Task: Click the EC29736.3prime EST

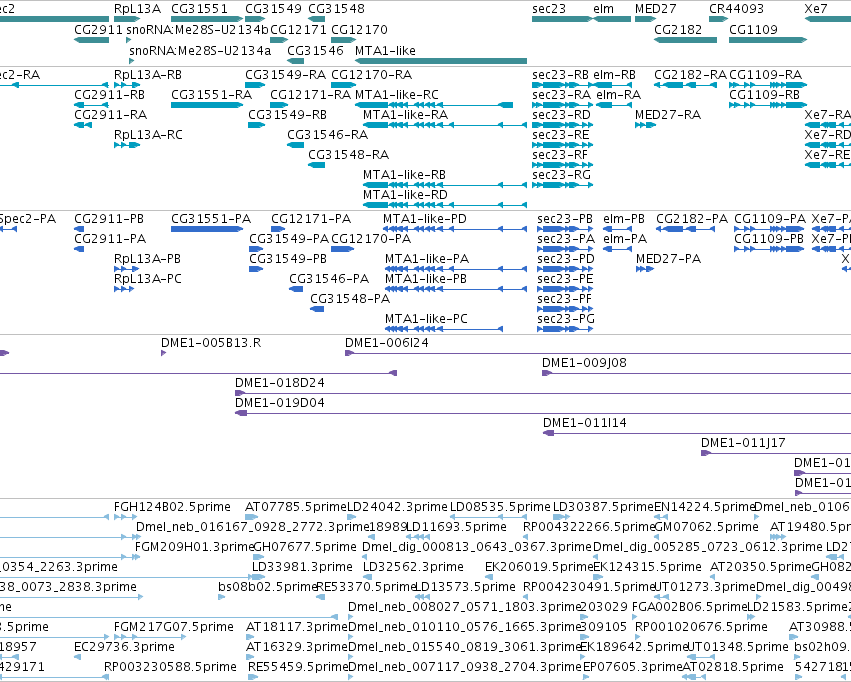Action: (78, 657)
